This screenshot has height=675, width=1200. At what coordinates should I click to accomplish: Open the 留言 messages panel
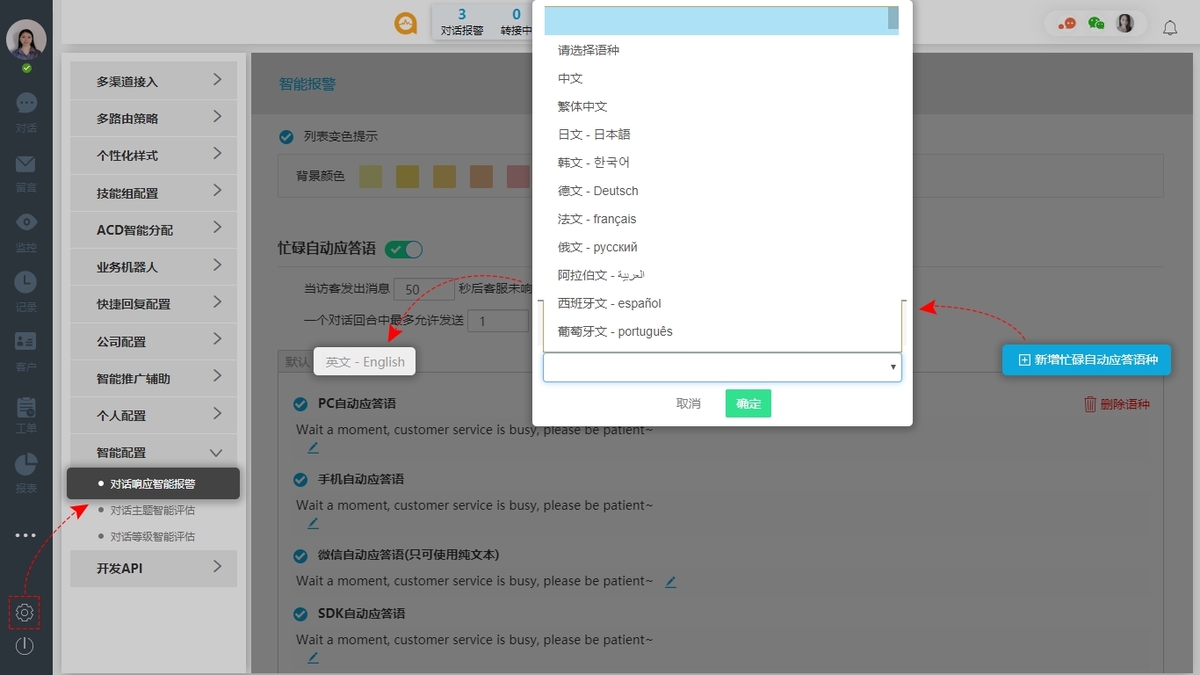(x=25, y=172)
